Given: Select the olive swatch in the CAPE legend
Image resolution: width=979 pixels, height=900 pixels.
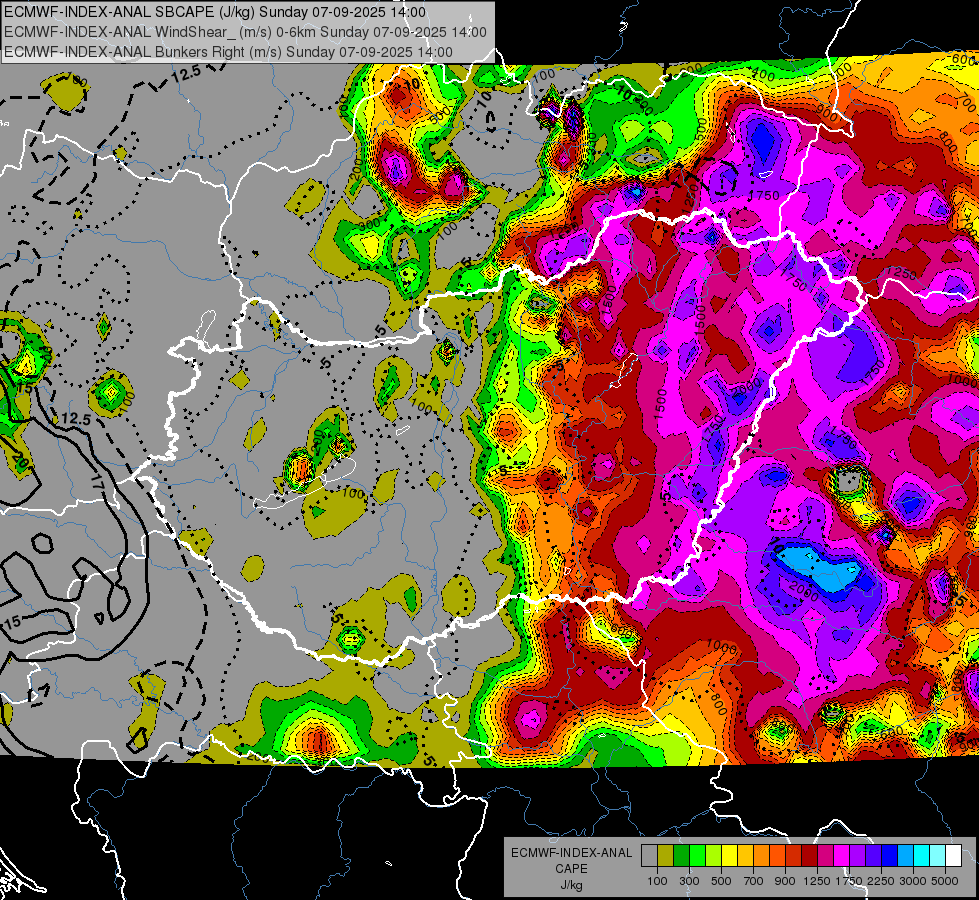Looking at the screenshot, I should click(x=666, y=856).
